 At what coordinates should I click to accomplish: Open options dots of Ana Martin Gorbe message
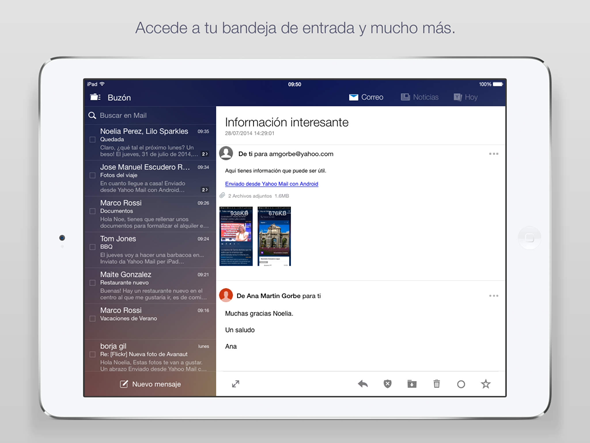pos(494,296)
